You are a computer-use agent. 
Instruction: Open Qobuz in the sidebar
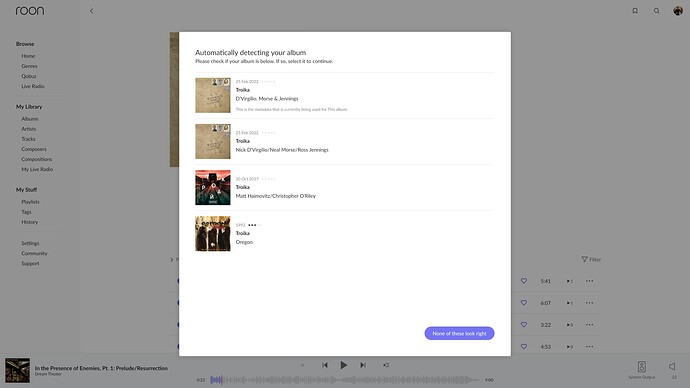pos(29,76)
